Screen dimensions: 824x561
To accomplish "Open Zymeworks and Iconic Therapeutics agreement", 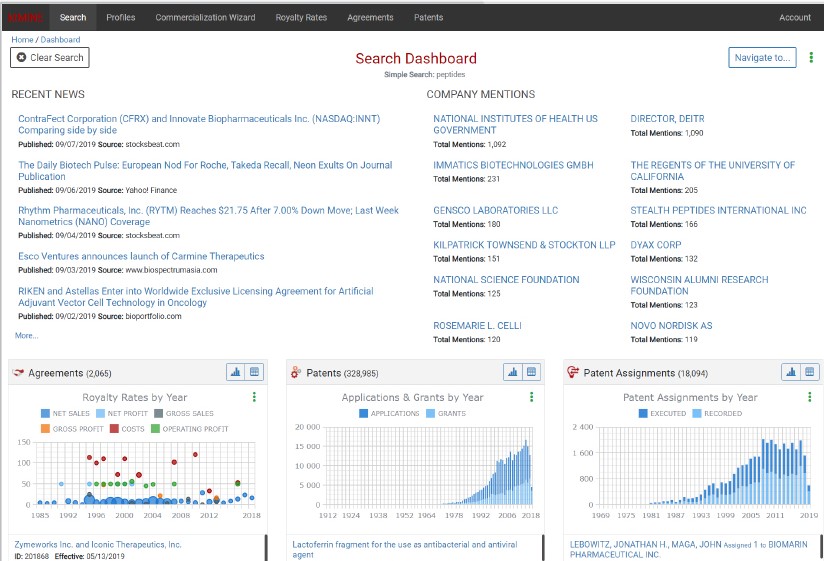I will click(98, 545).
